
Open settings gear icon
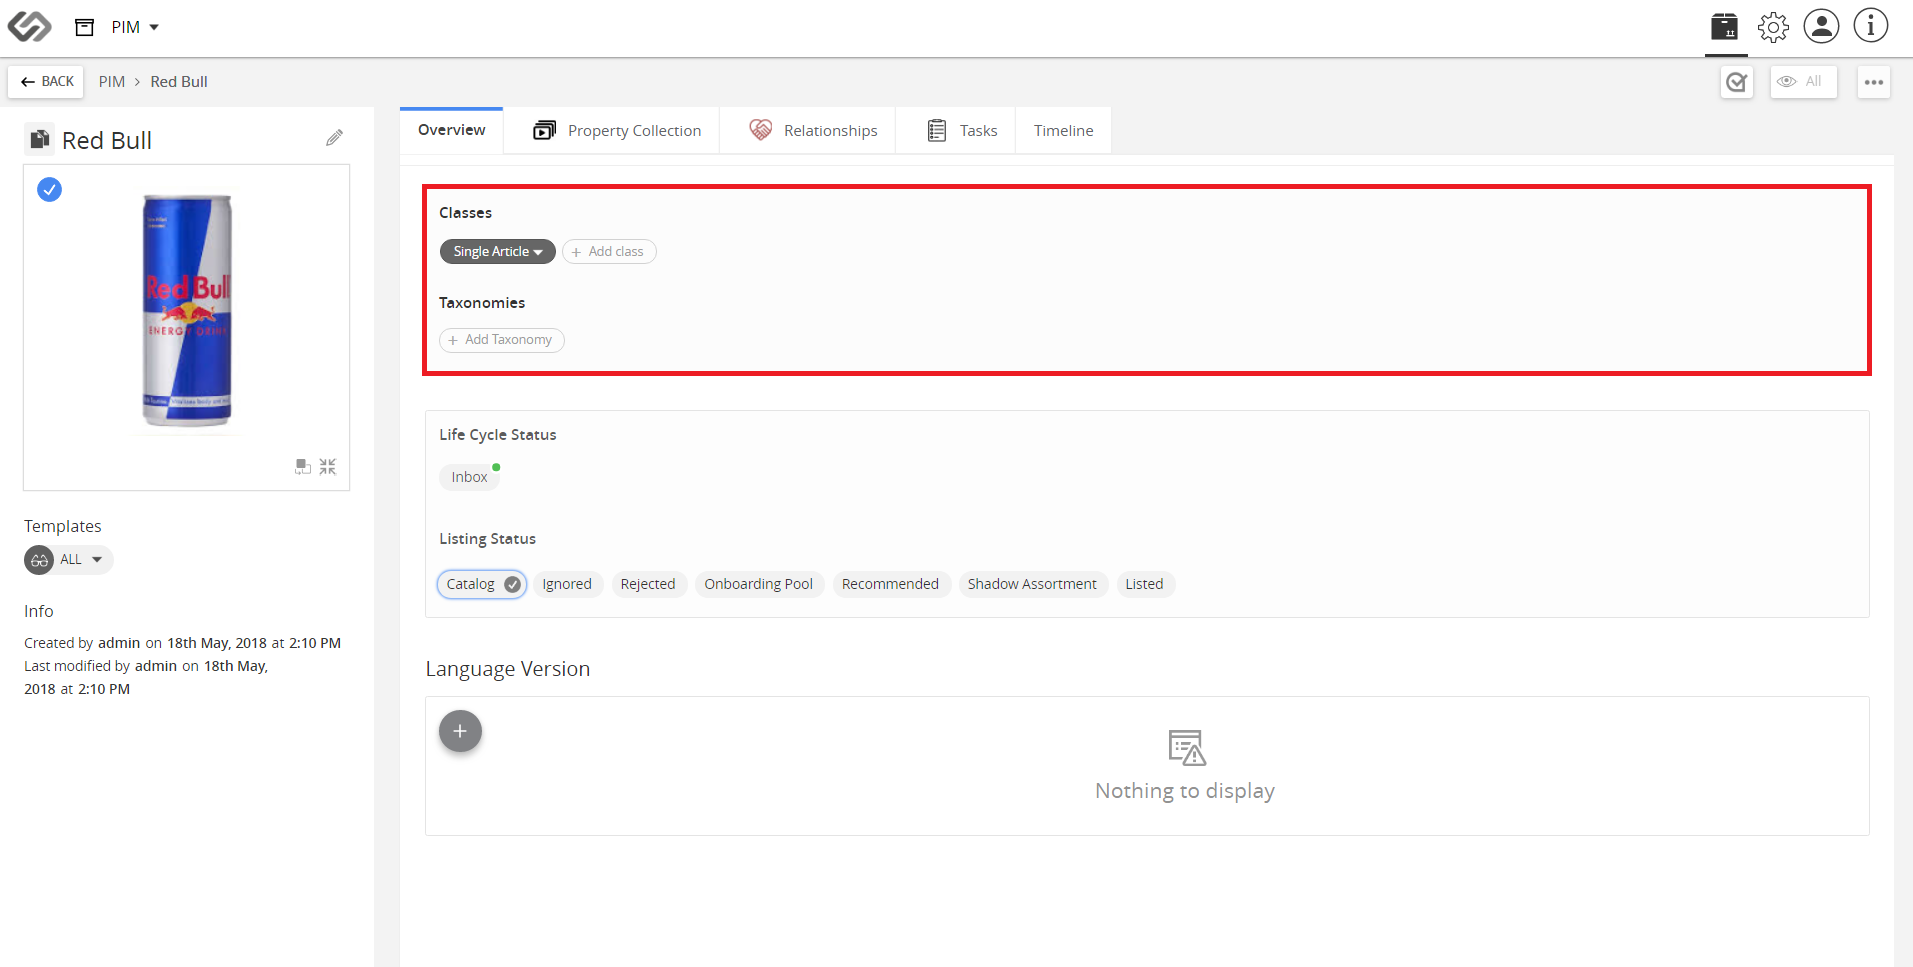(x=1773, y=27)
